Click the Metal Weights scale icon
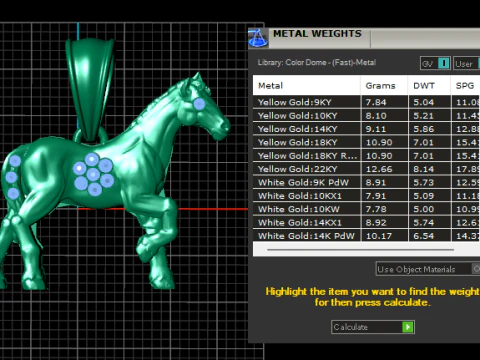This screenshot has height=360, width=480. [x=258, y=38]
